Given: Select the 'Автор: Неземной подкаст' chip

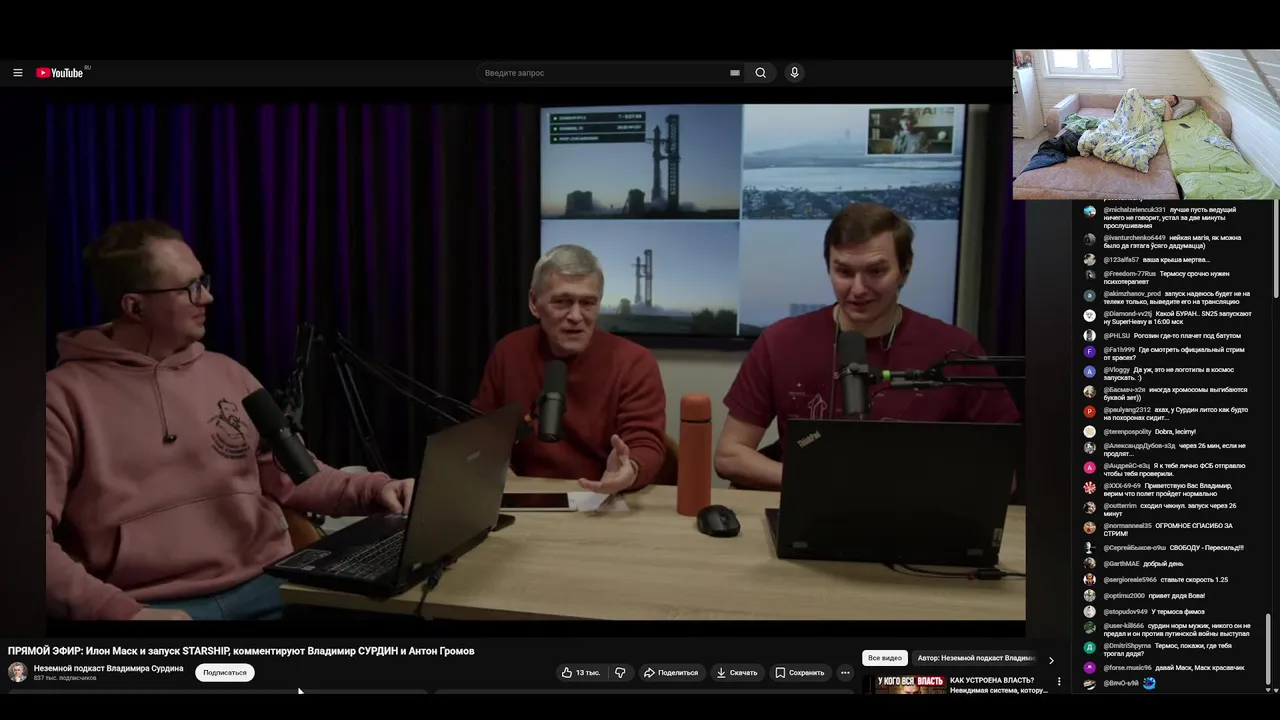Looking at the screenshot, I should pyautogui.click(x=975, y=658).
